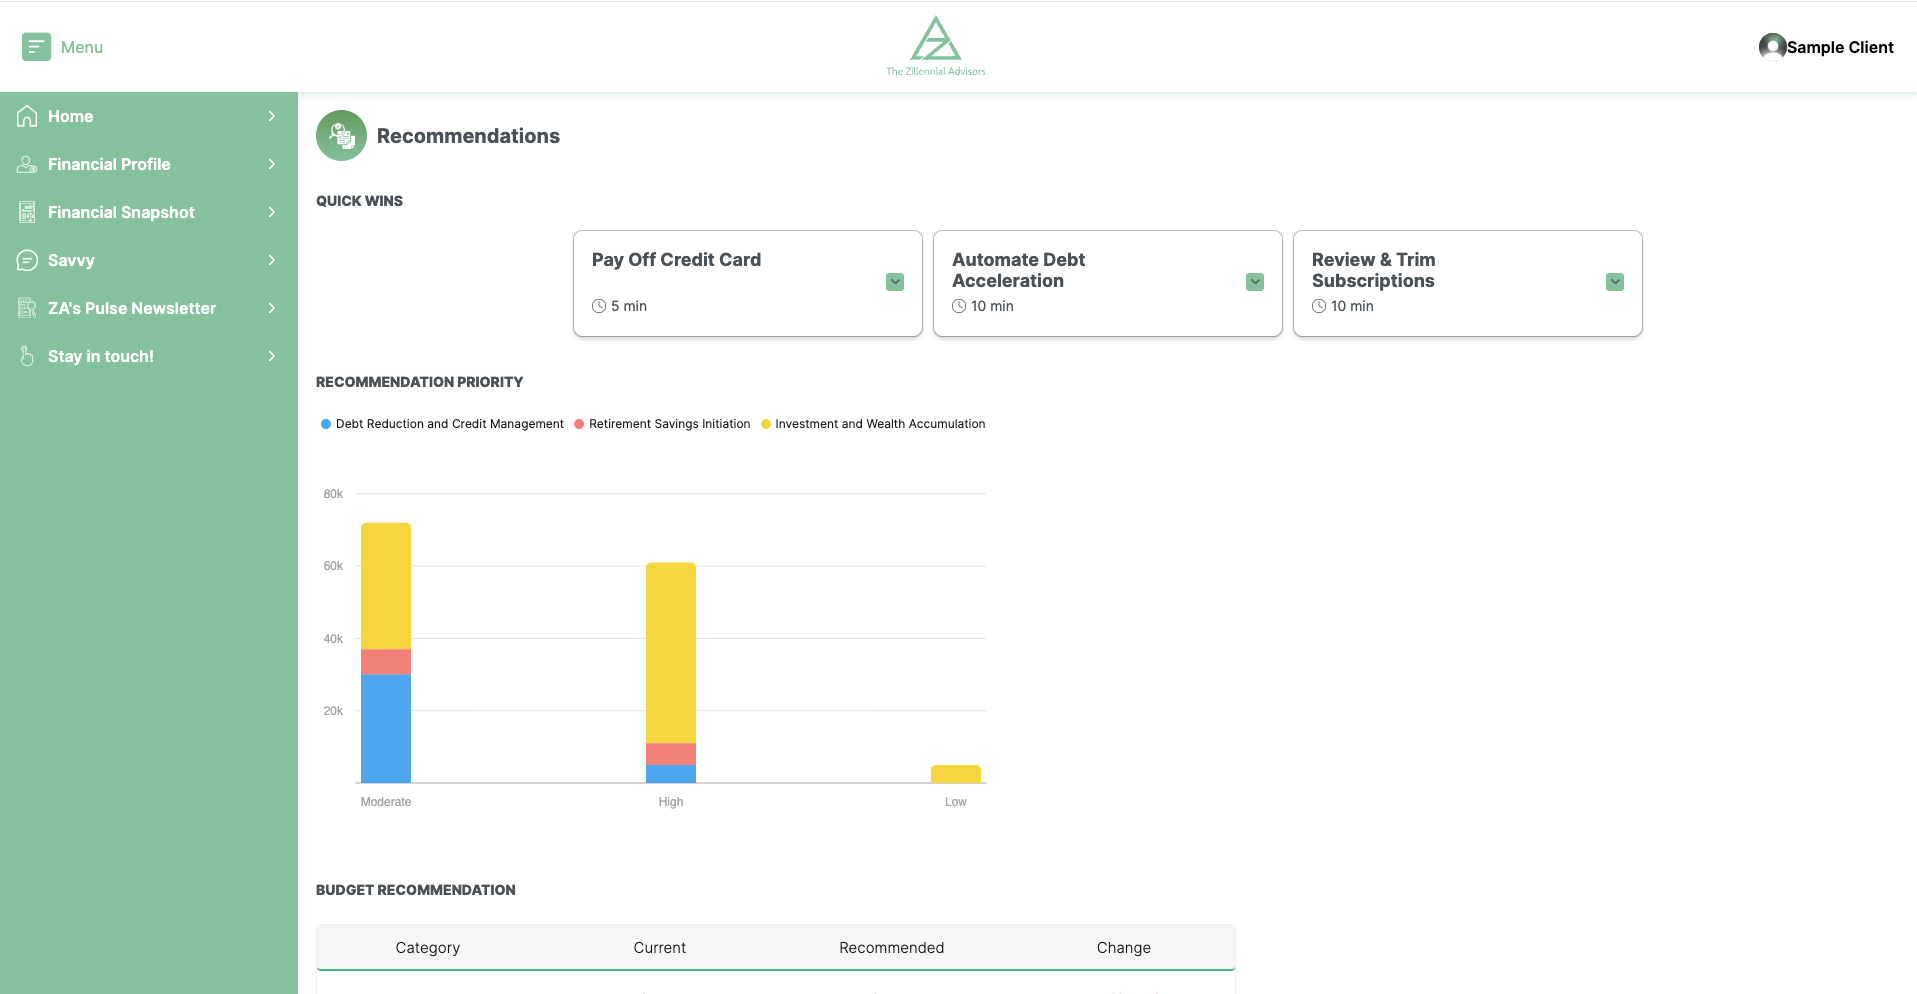Expand the Pay Off Credit Card card
Viewport: 1917px width, 994px height.
tap(895, 282)
